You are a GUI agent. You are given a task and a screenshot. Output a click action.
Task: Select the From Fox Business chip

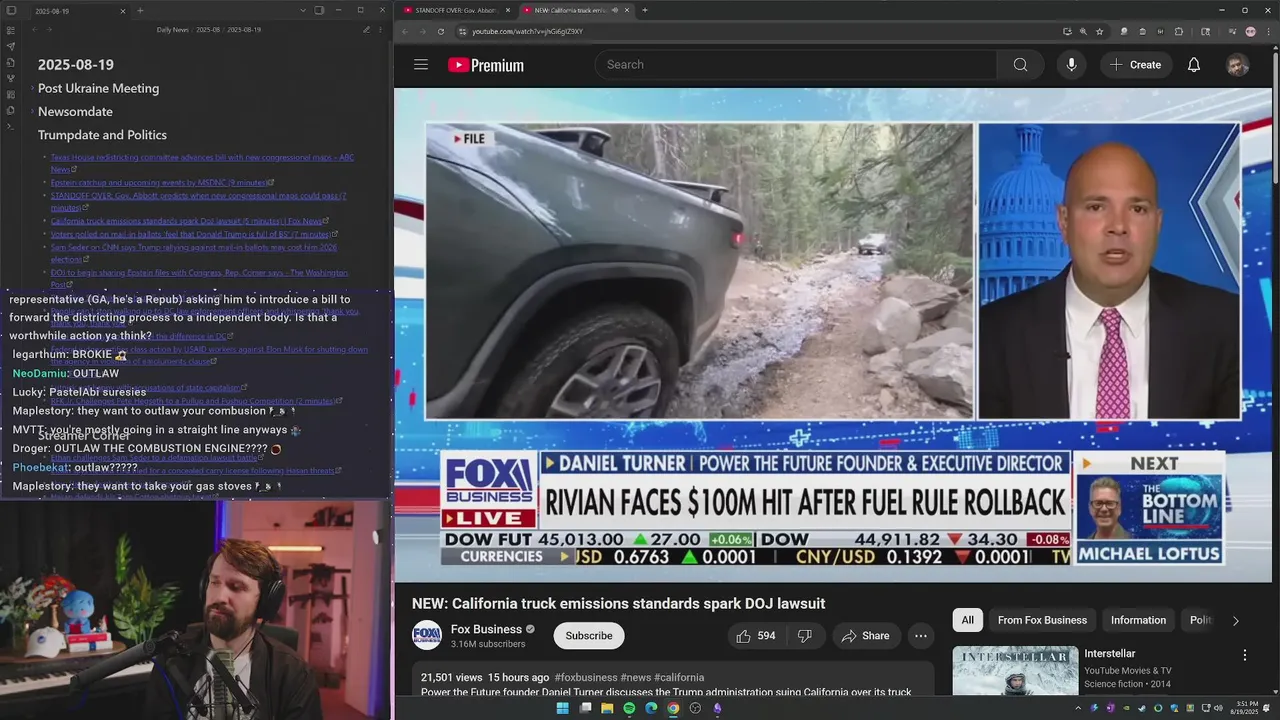click(1042, 620)
